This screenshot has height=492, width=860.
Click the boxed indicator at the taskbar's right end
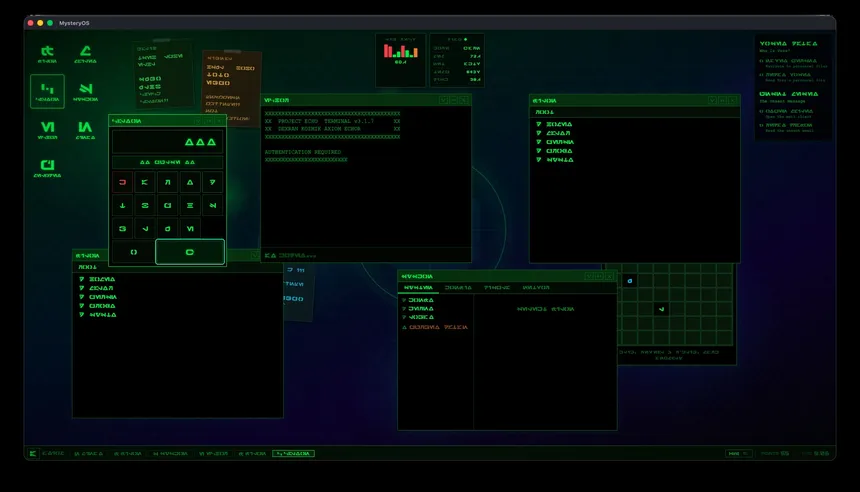[x=738, y=454]
